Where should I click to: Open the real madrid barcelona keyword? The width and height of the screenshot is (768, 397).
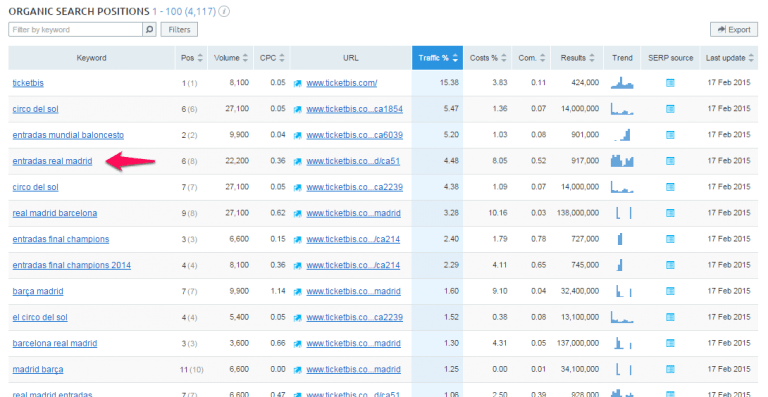tap(55, 213)
